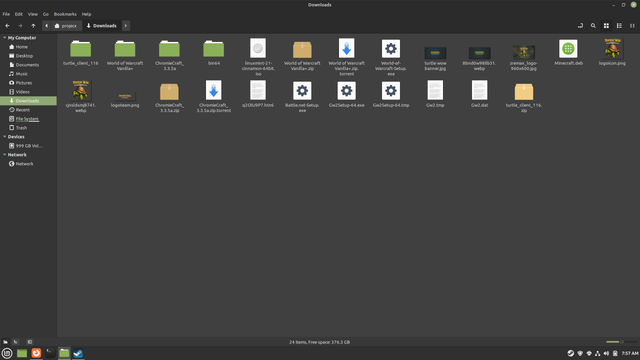
Task: Switch to icon view
Action: [606, 26]
